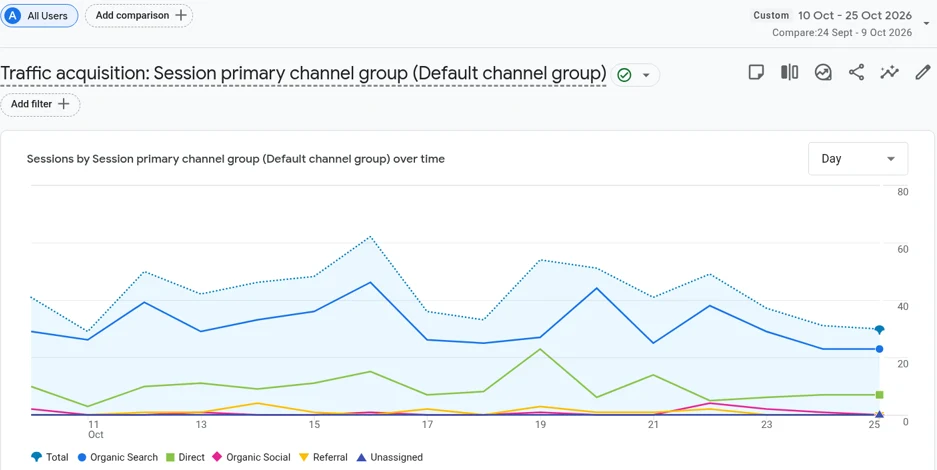Click the plus icon in Add filter
Image resolution: width=937 pixels, height=470 pixels.
(64, 104)
